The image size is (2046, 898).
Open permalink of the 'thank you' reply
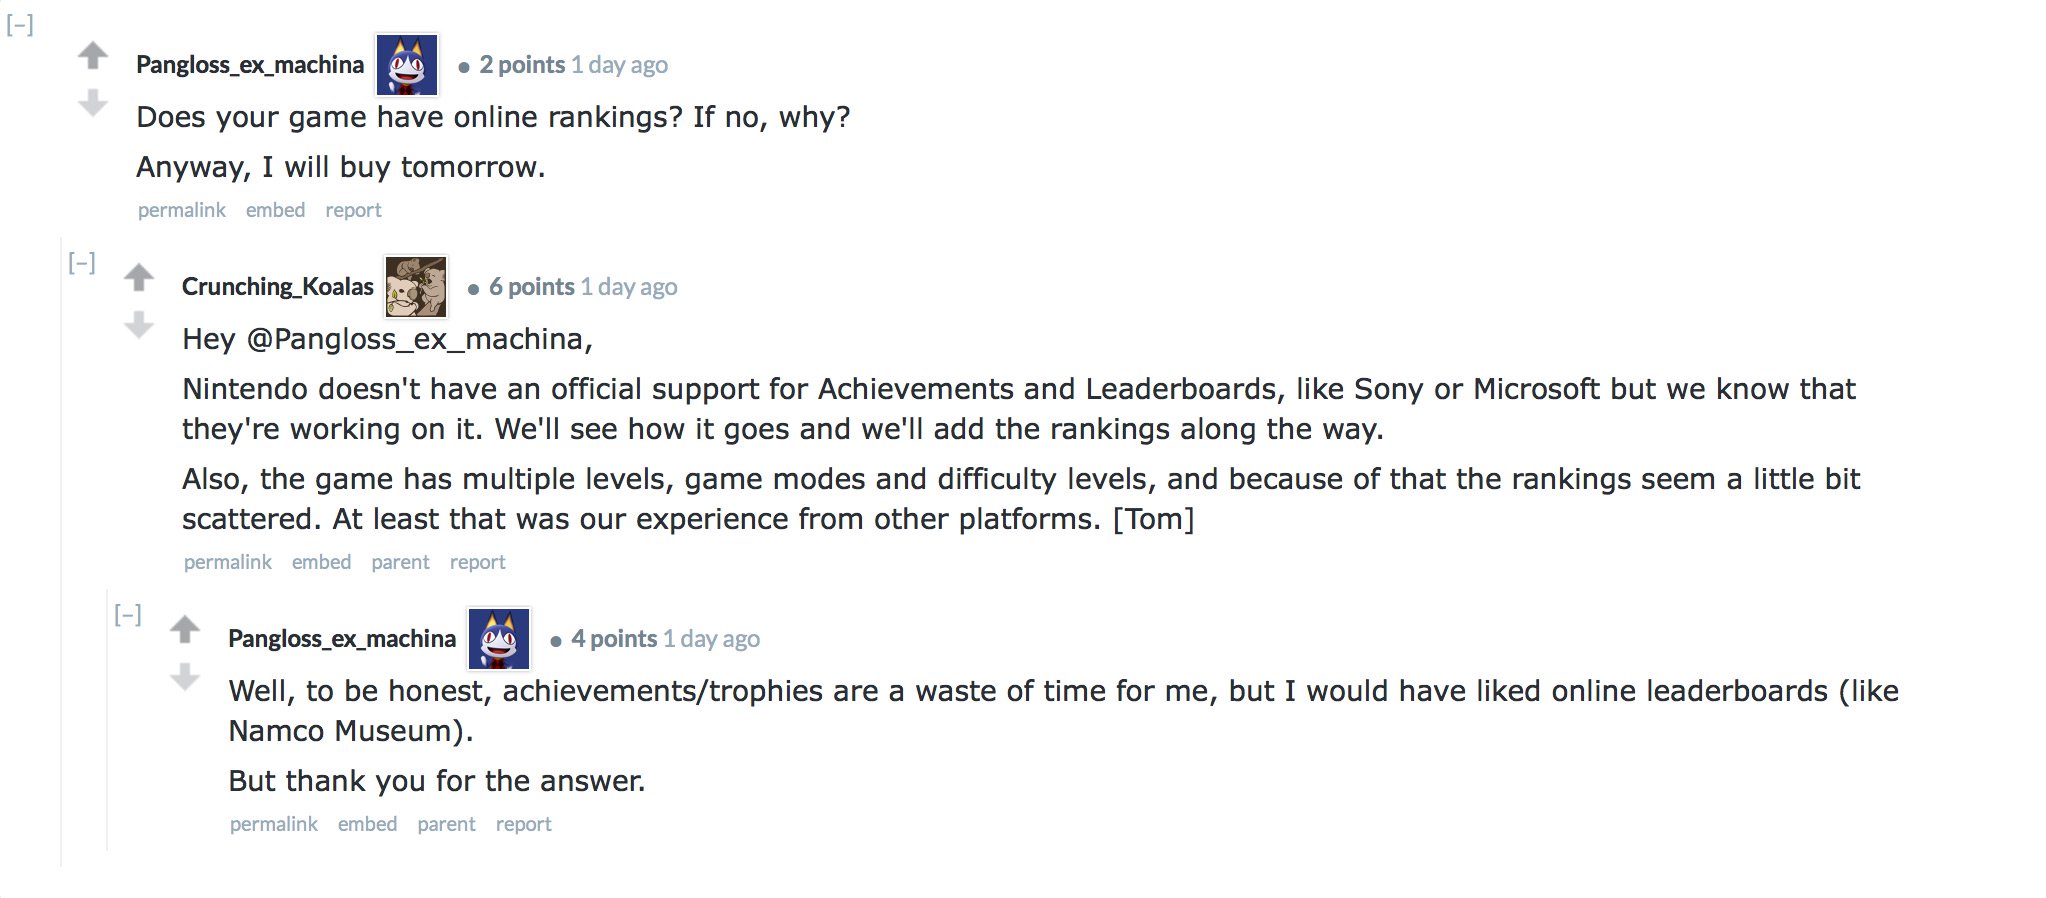pos(273,824)
